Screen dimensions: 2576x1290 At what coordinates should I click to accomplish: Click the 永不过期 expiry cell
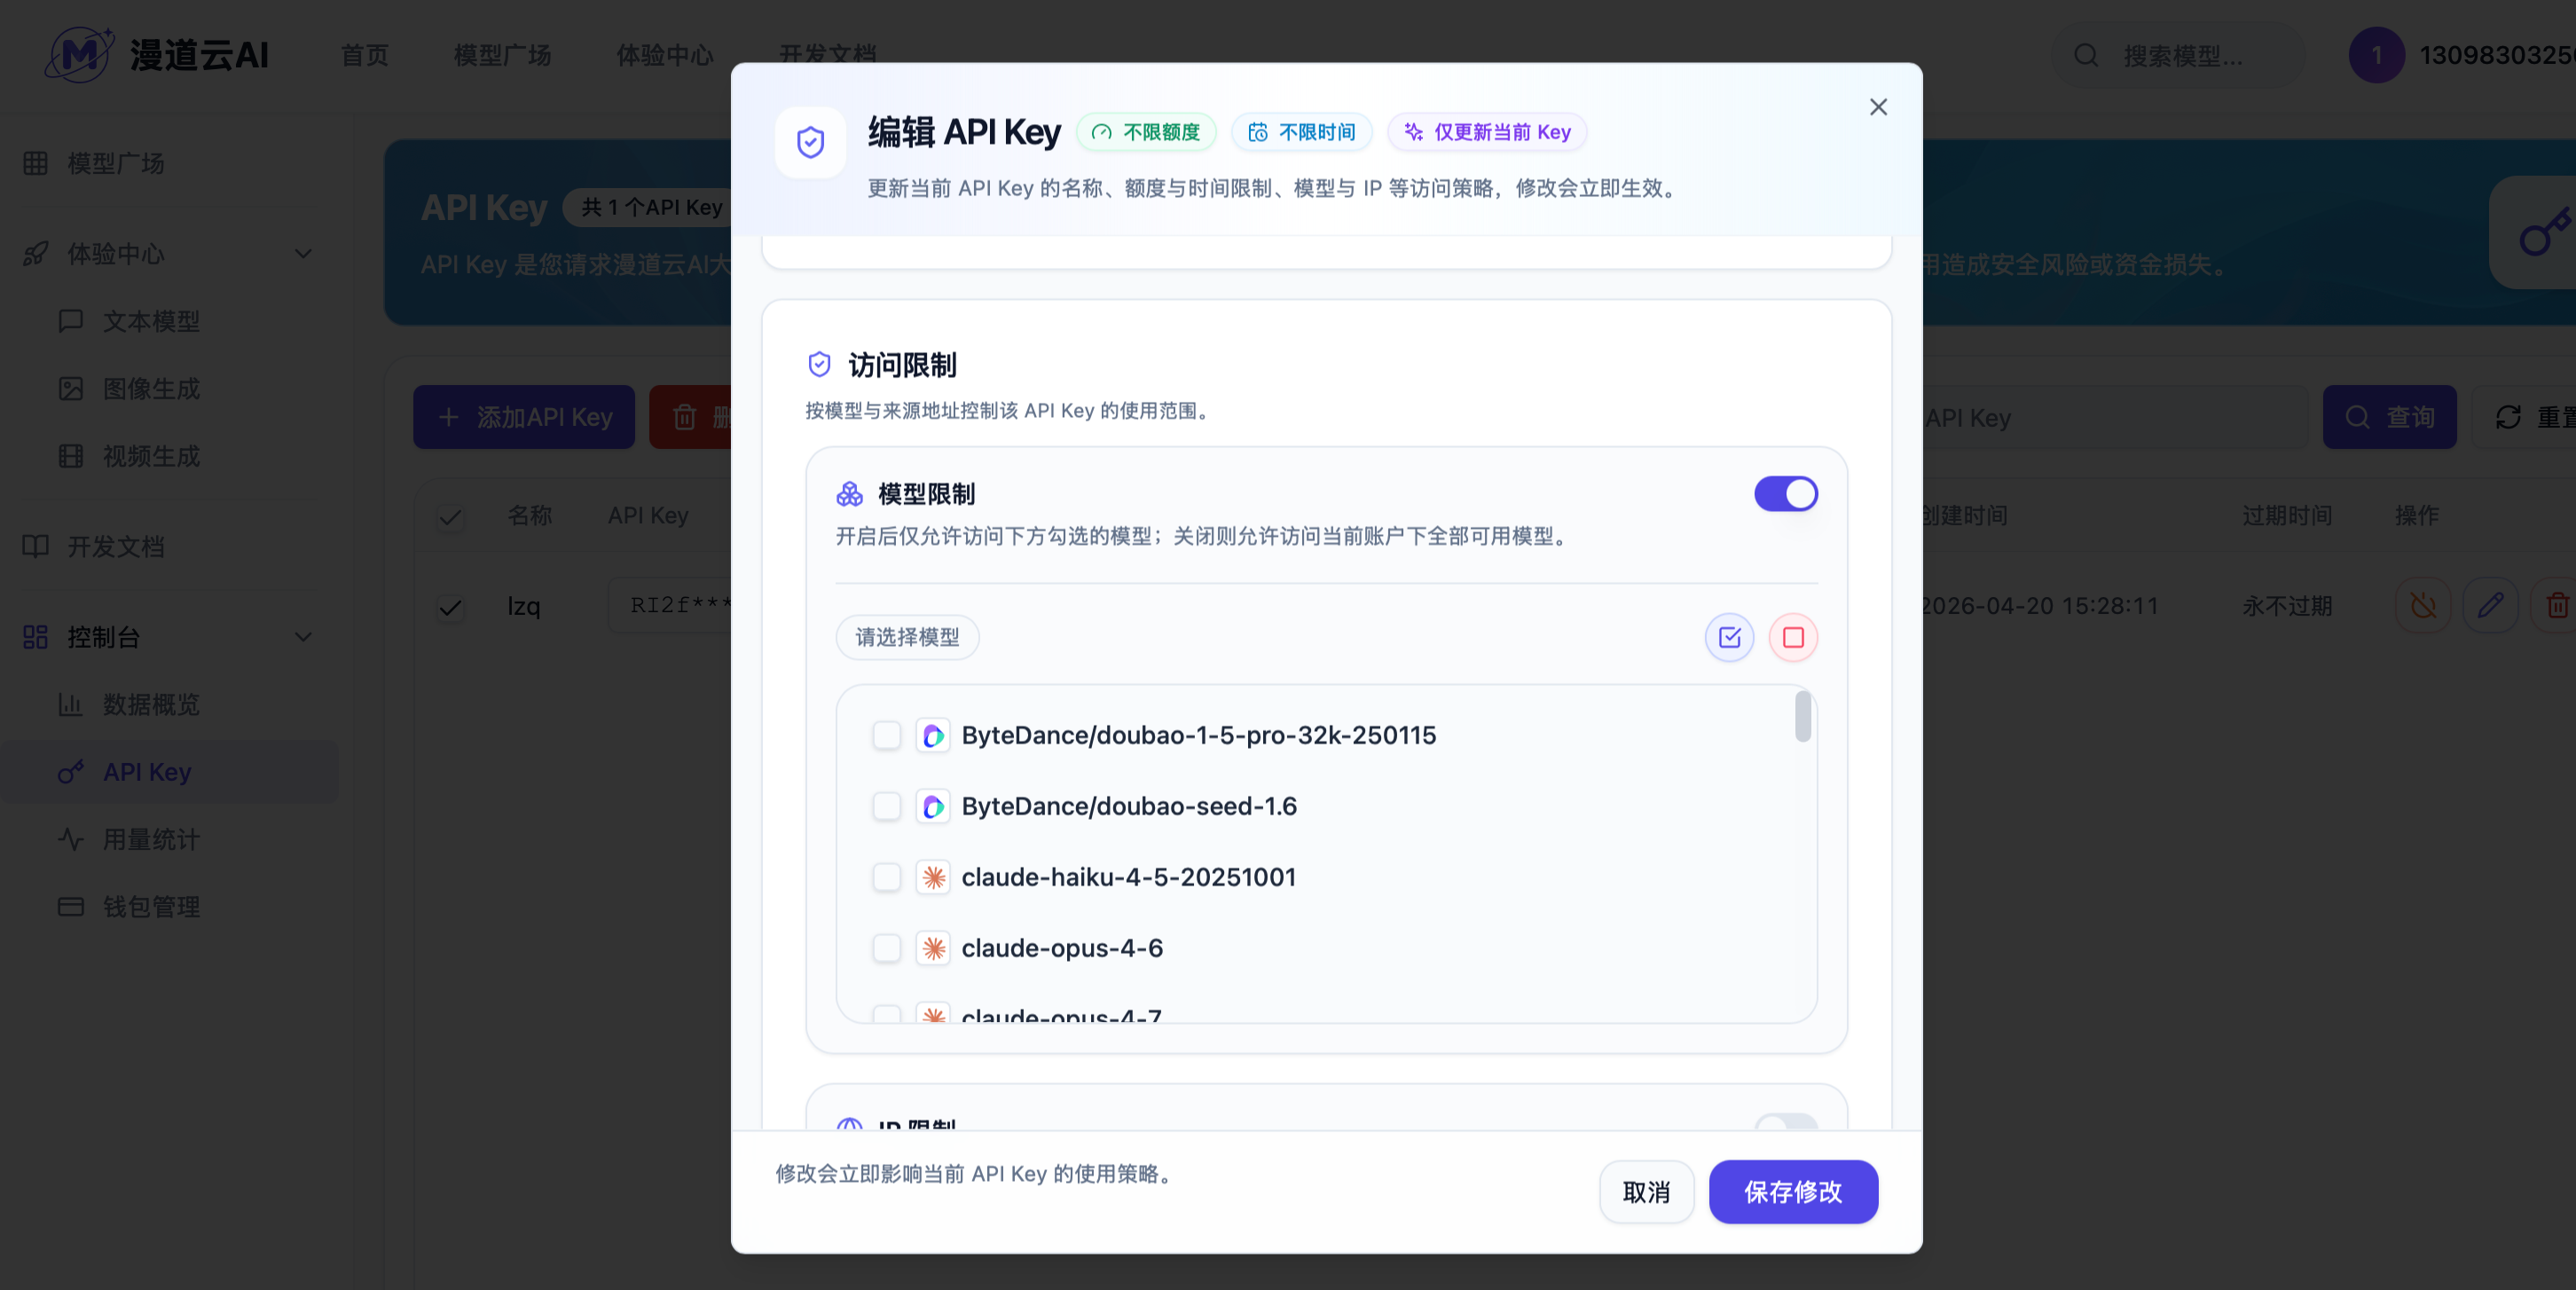click(x=2287, y=606)
